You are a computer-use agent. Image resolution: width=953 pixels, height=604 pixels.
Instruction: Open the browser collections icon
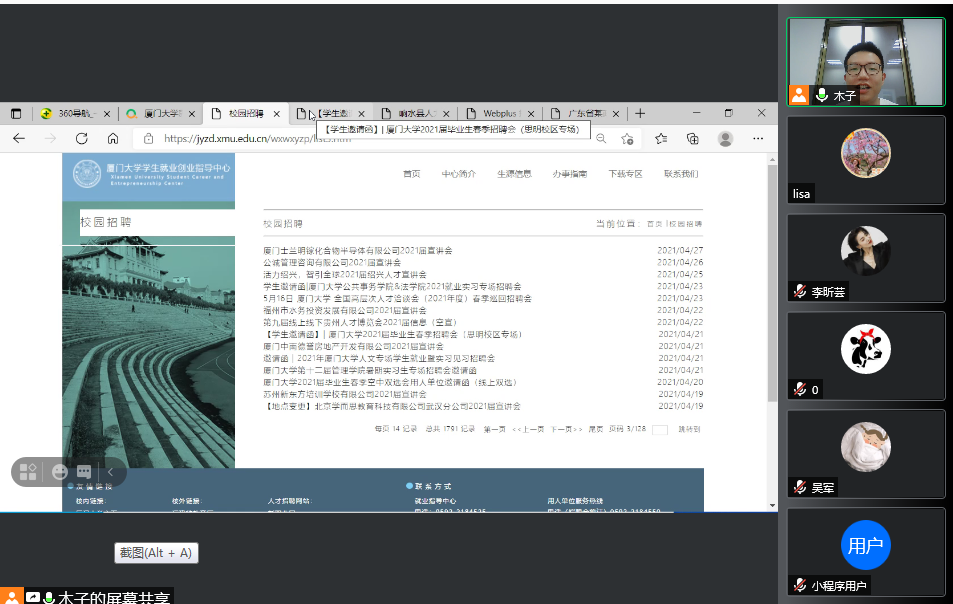coord(692,139)
